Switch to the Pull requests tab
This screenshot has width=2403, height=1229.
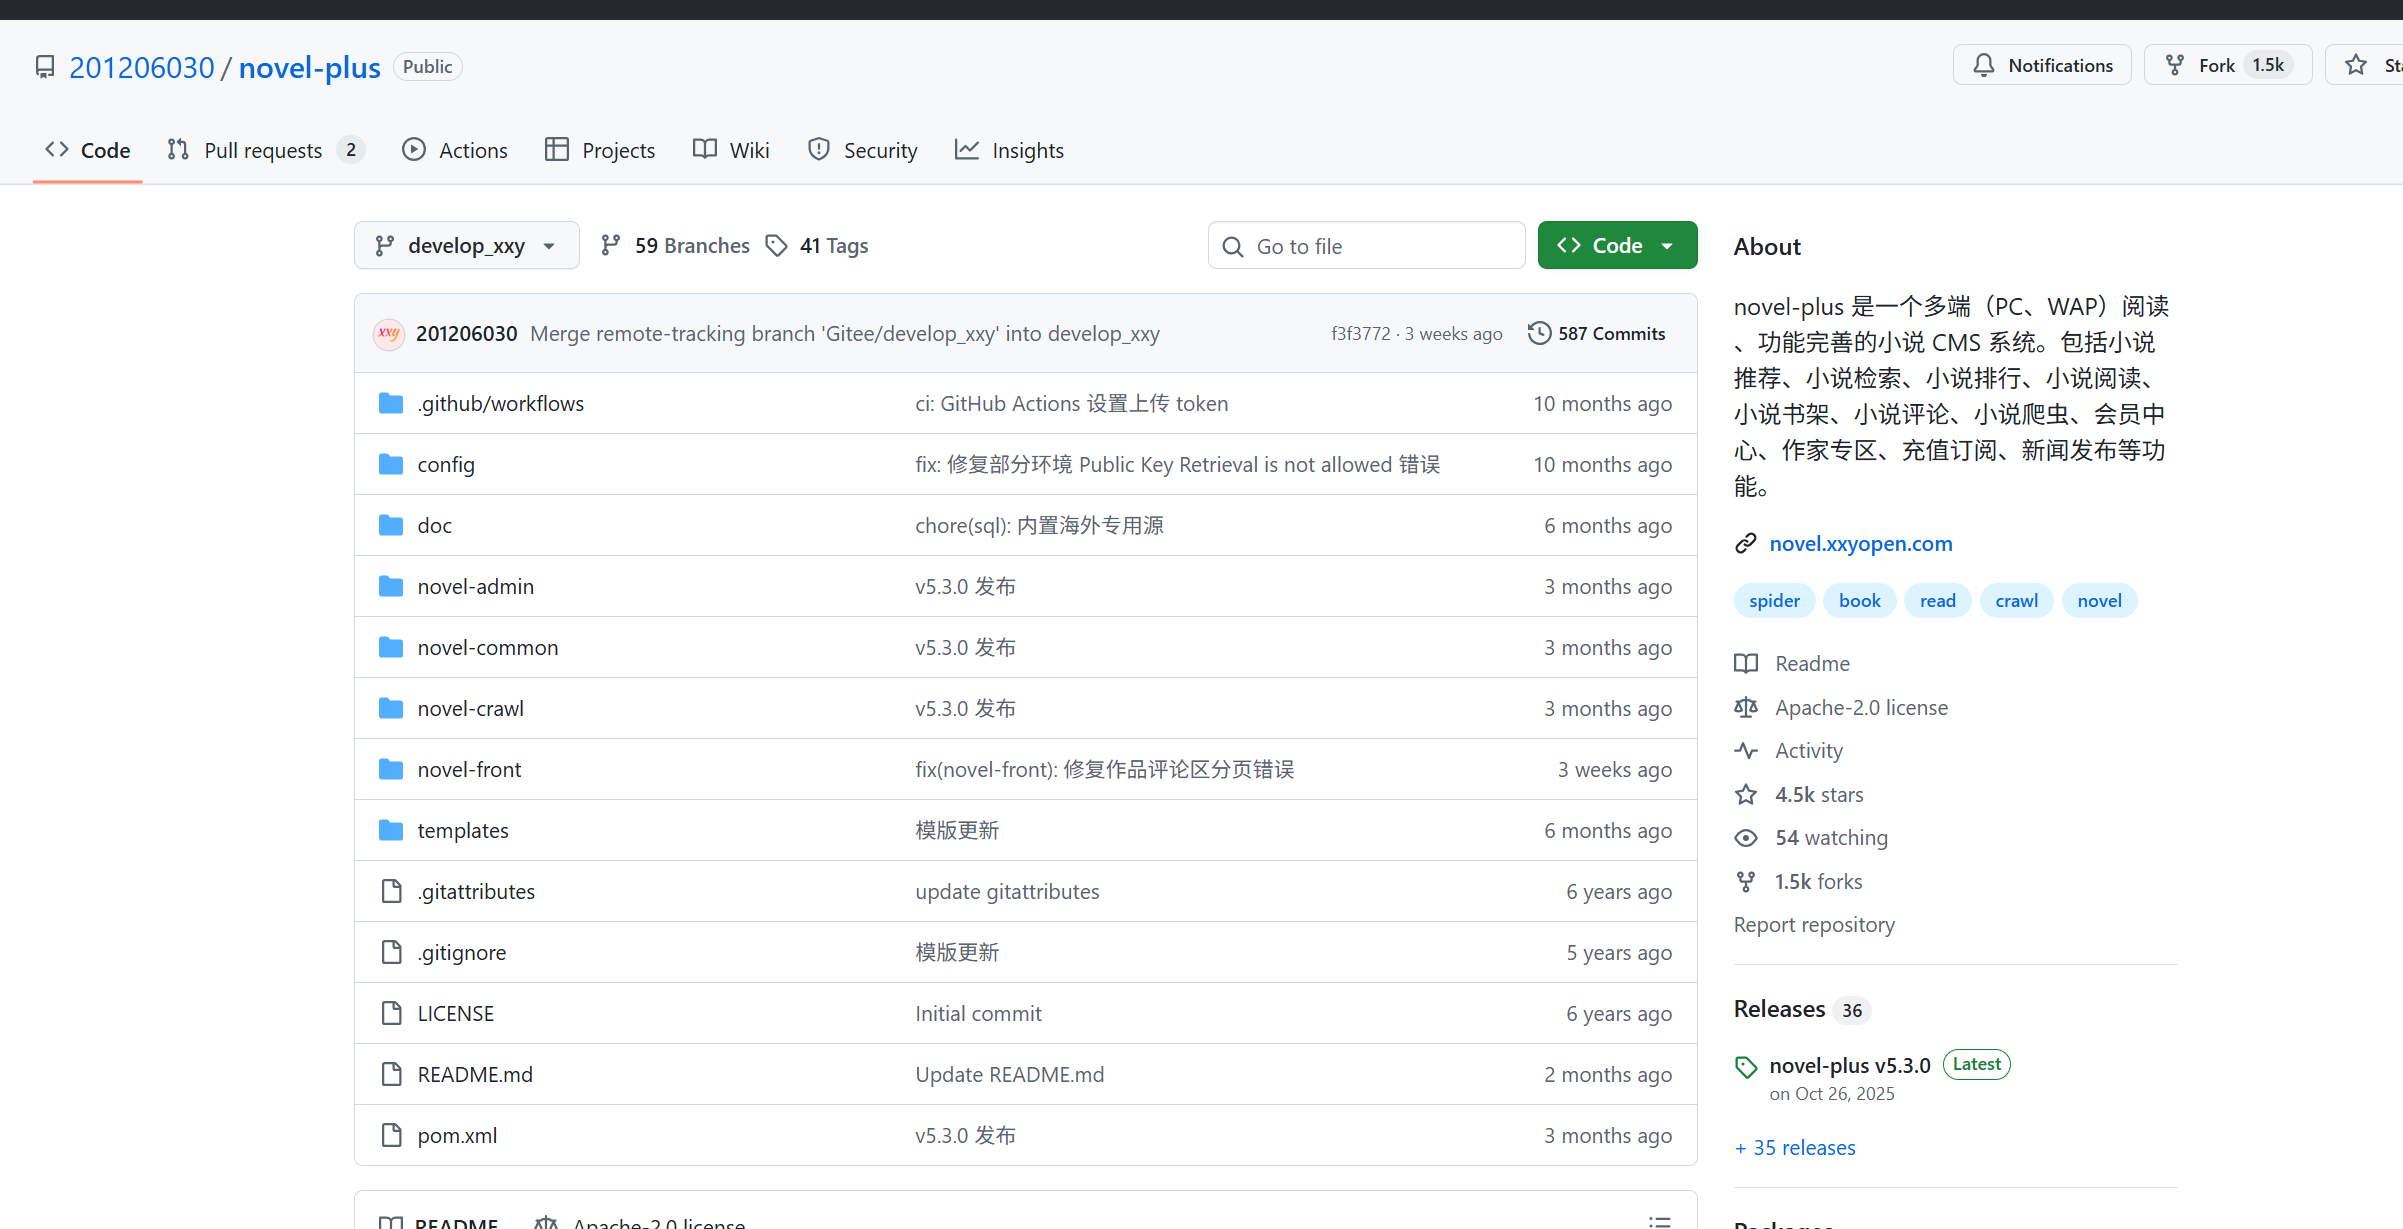point(263,150)
